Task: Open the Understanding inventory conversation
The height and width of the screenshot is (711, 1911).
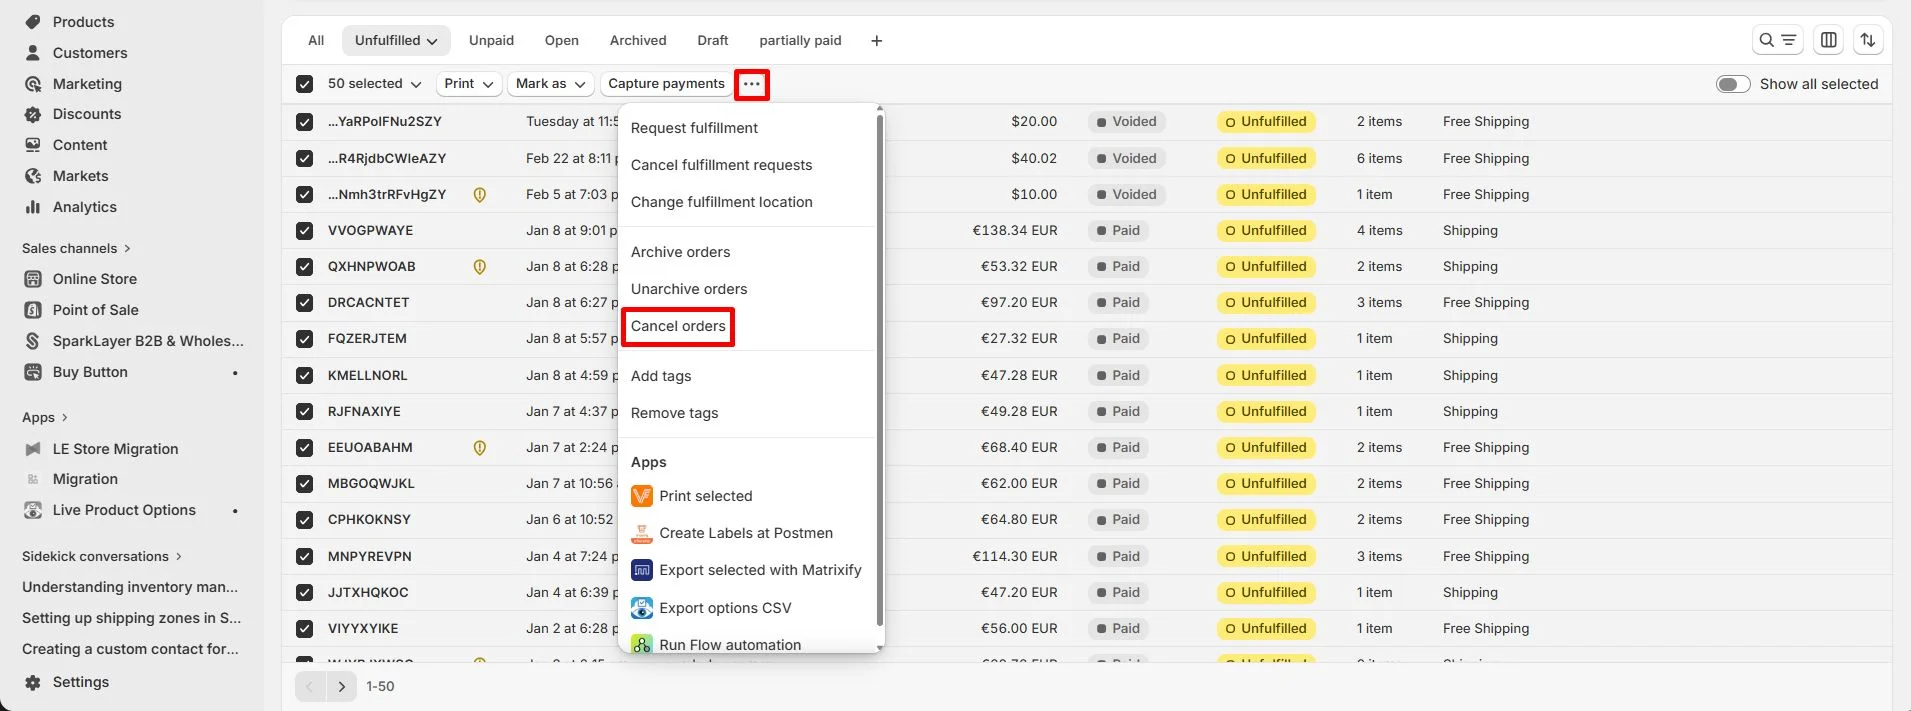Action: pos(130,587)
